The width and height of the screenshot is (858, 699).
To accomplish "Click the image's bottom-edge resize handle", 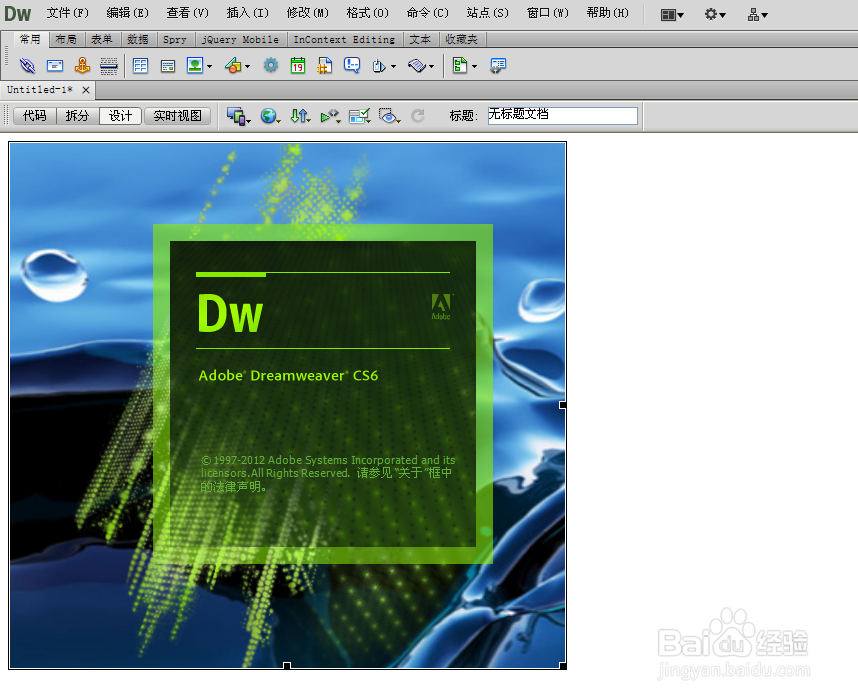I will point(287,666).
